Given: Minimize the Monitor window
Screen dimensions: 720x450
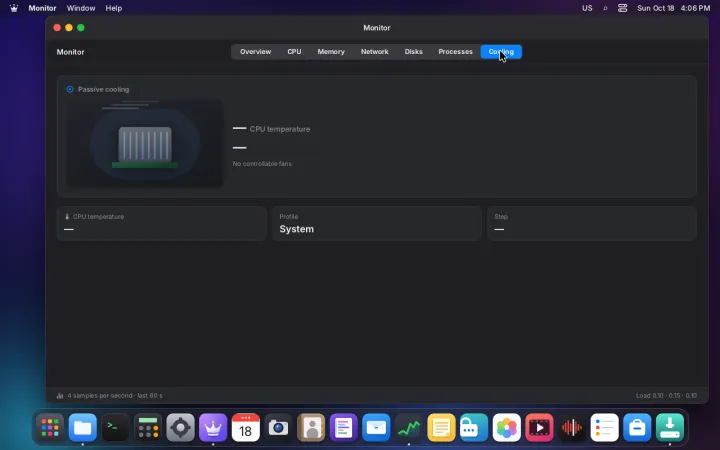Looking at the screenshot, I should click(69, 28).
